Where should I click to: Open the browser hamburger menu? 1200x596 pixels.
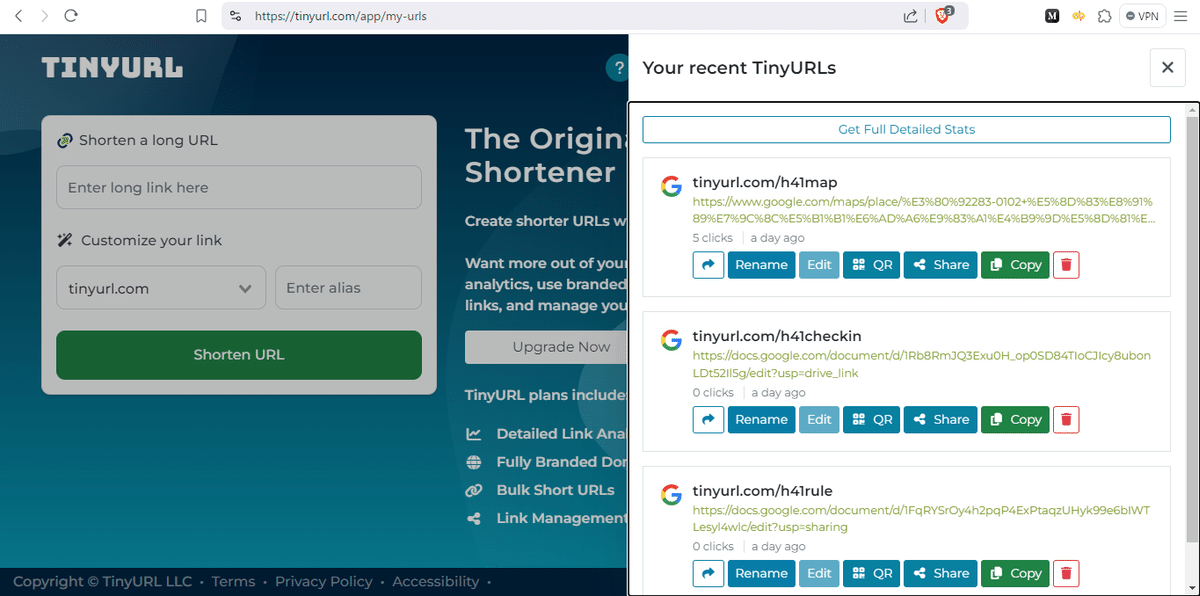1180,16
